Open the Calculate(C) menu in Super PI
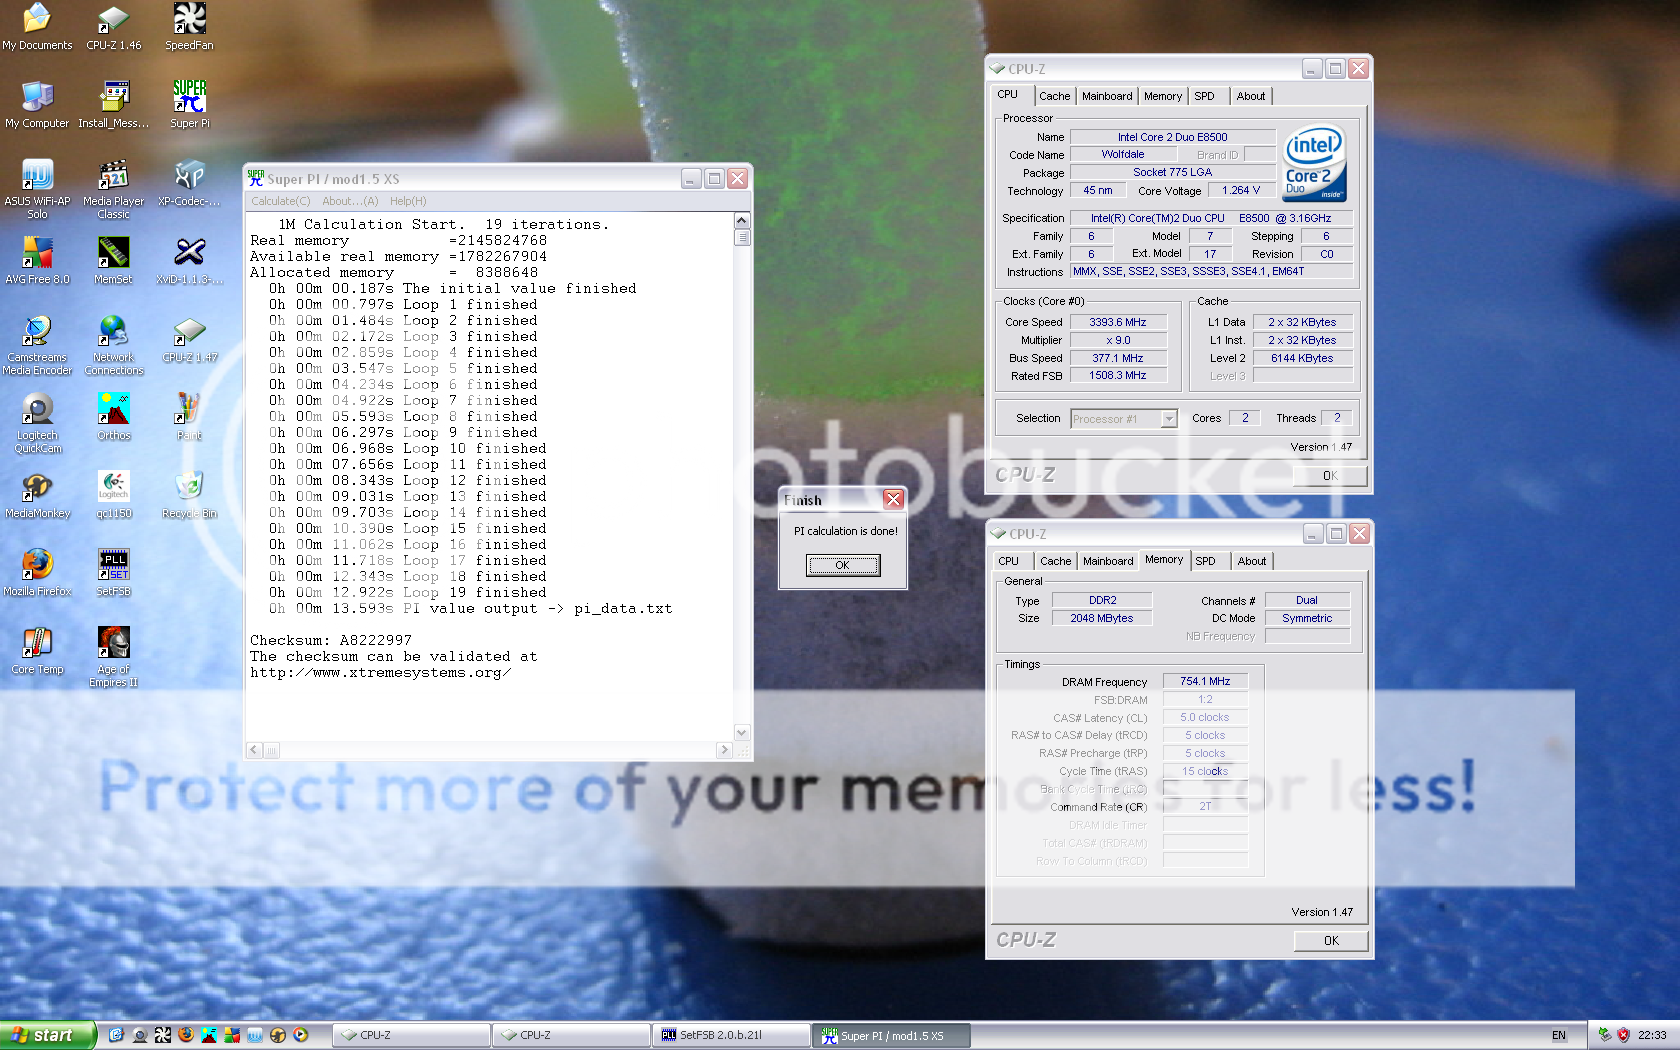The height and width of the screenshot is (1050, 1680). [x=281, y=201]
